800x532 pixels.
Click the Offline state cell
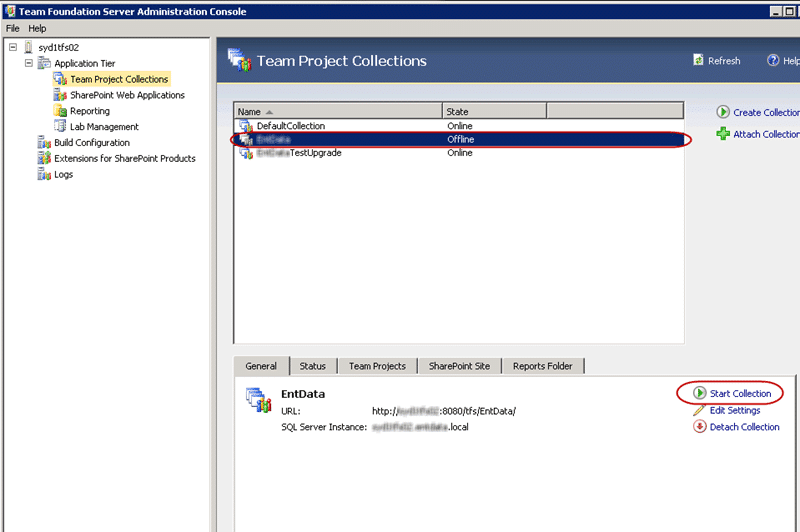[x=461, y=139]
